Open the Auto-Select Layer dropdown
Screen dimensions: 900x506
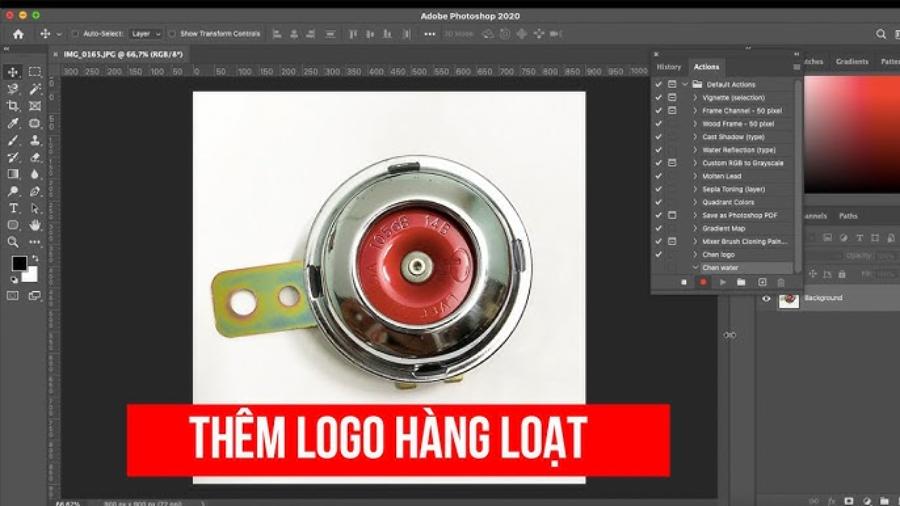tap(145, 34)
